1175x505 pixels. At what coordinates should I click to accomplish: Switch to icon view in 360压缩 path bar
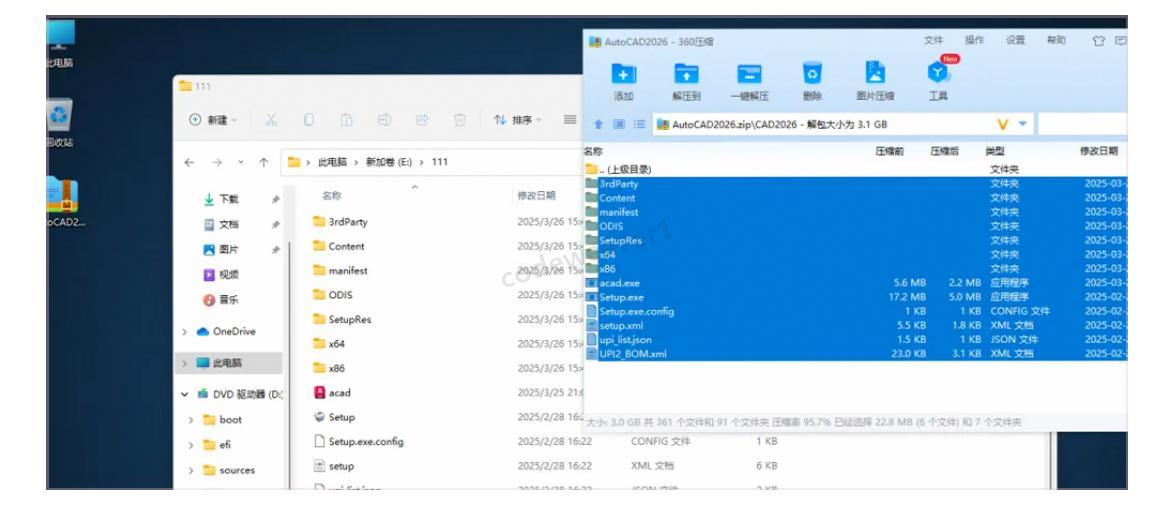click(x=619, y=125)
